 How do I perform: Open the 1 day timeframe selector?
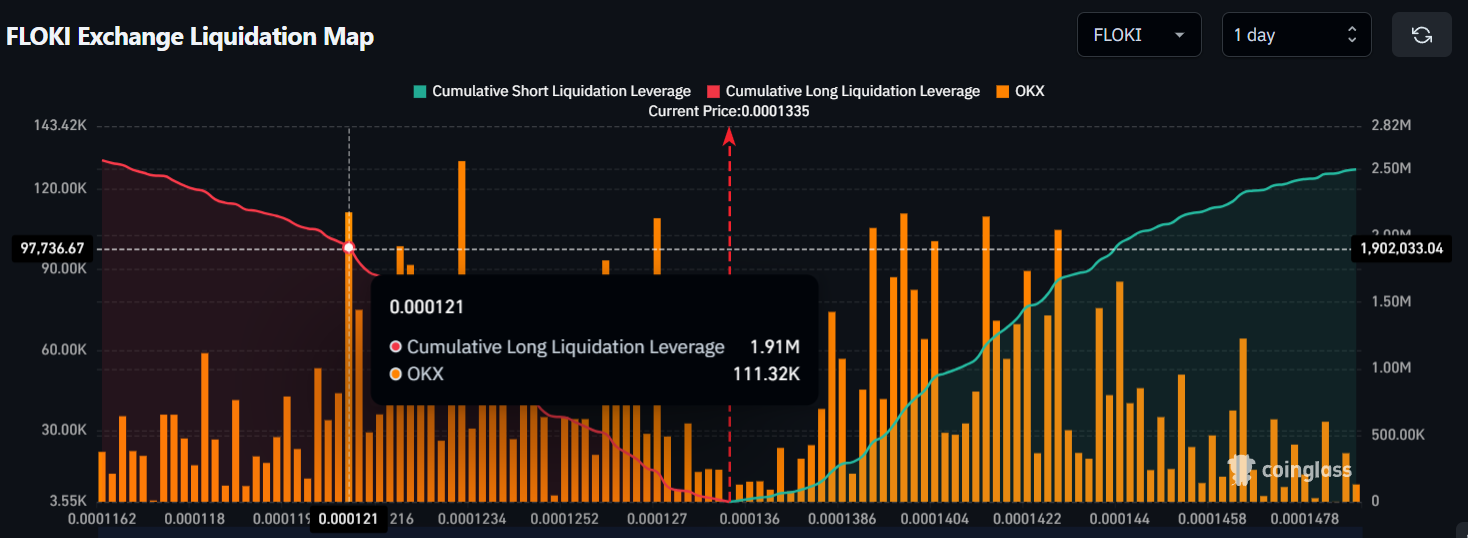point(1295,35)
